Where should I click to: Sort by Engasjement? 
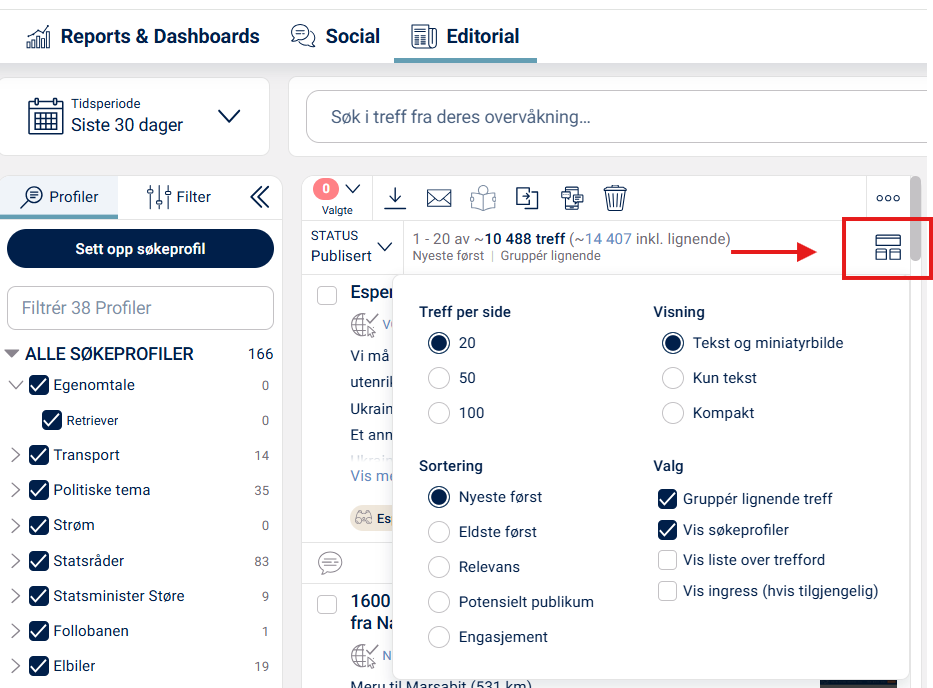pos(439,637)
